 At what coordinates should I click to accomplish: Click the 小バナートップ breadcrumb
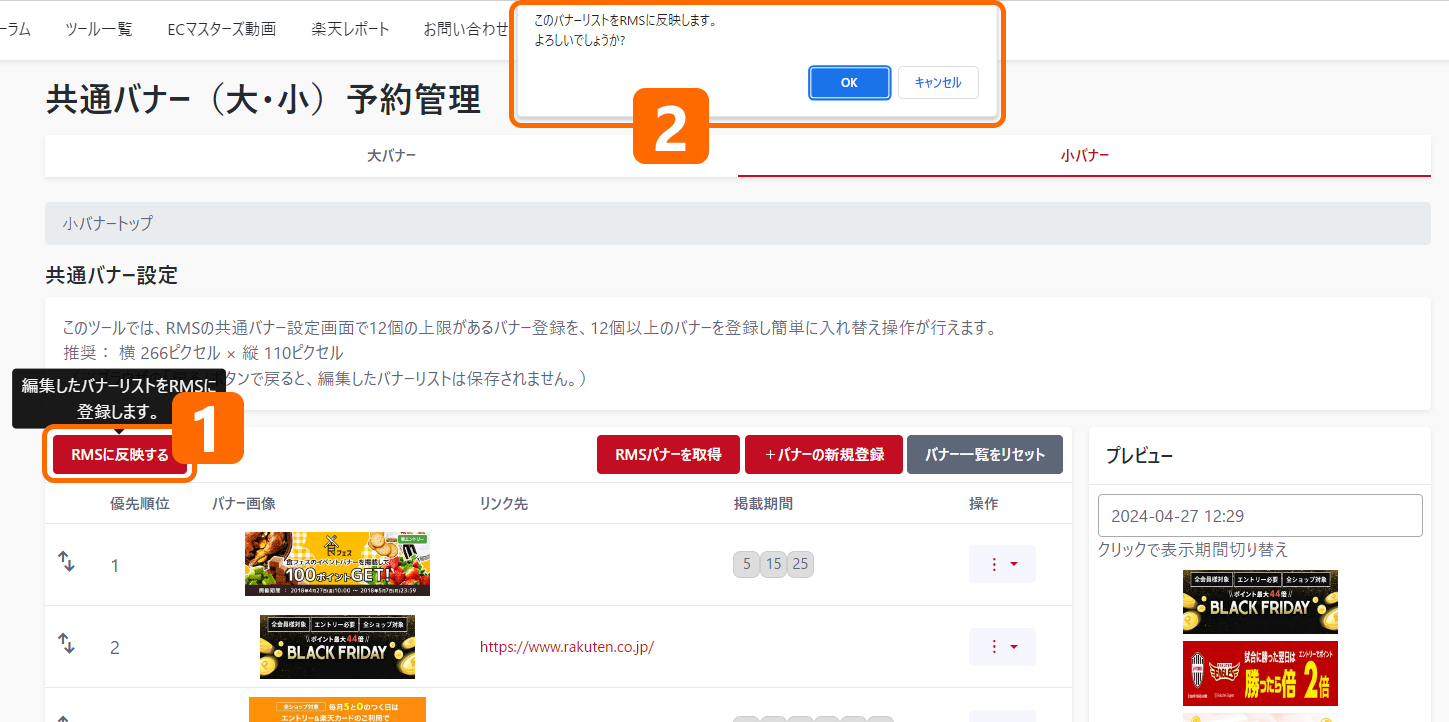pos(108,223)
